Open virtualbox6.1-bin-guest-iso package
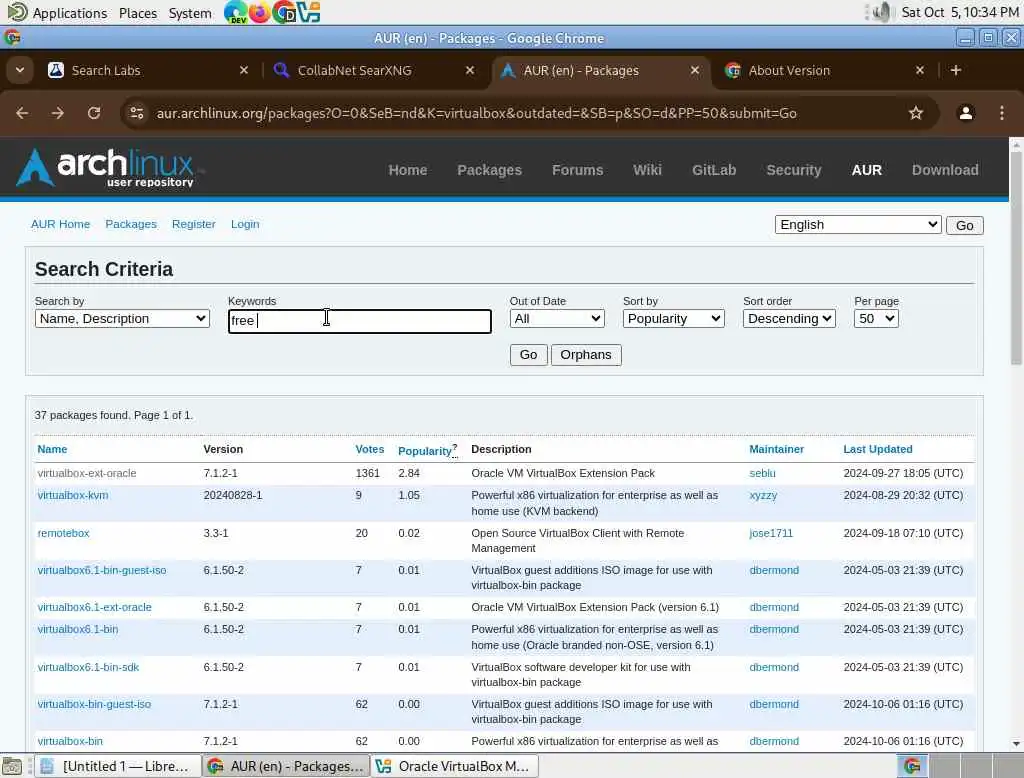 102,570
